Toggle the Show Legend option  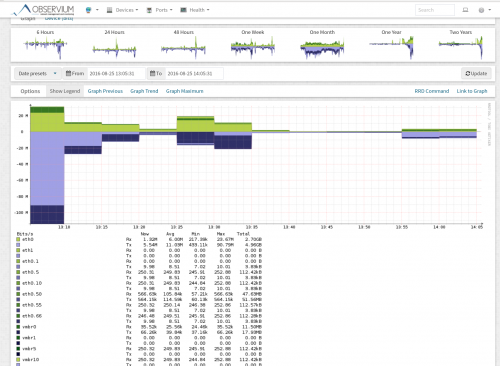65,91
